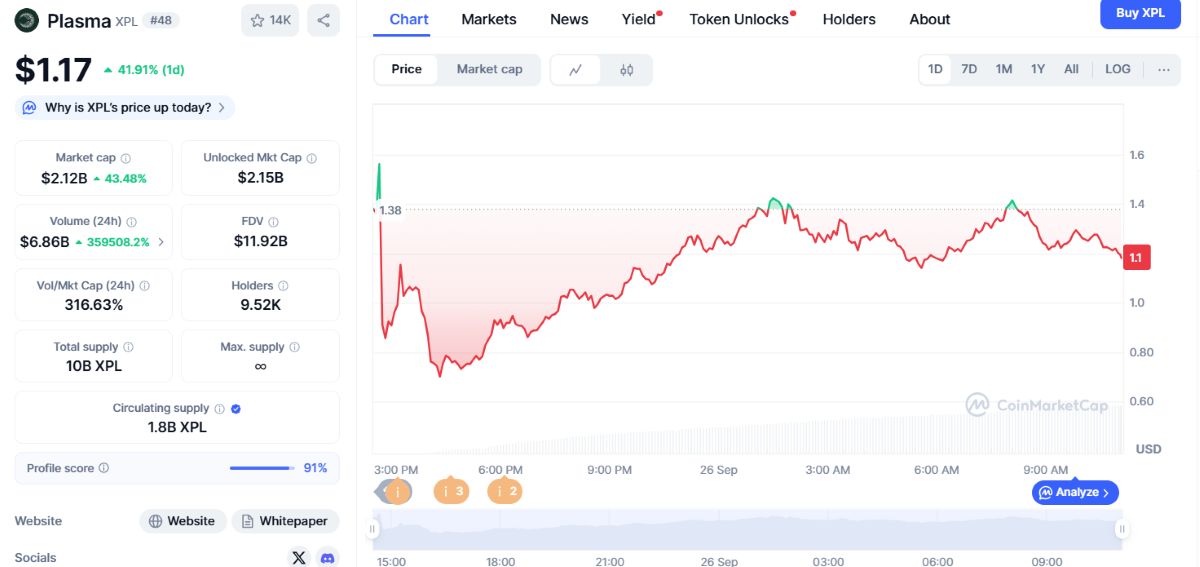Click the 10B XPL total supply value
1200x567 pixels.
pos(94,366)
